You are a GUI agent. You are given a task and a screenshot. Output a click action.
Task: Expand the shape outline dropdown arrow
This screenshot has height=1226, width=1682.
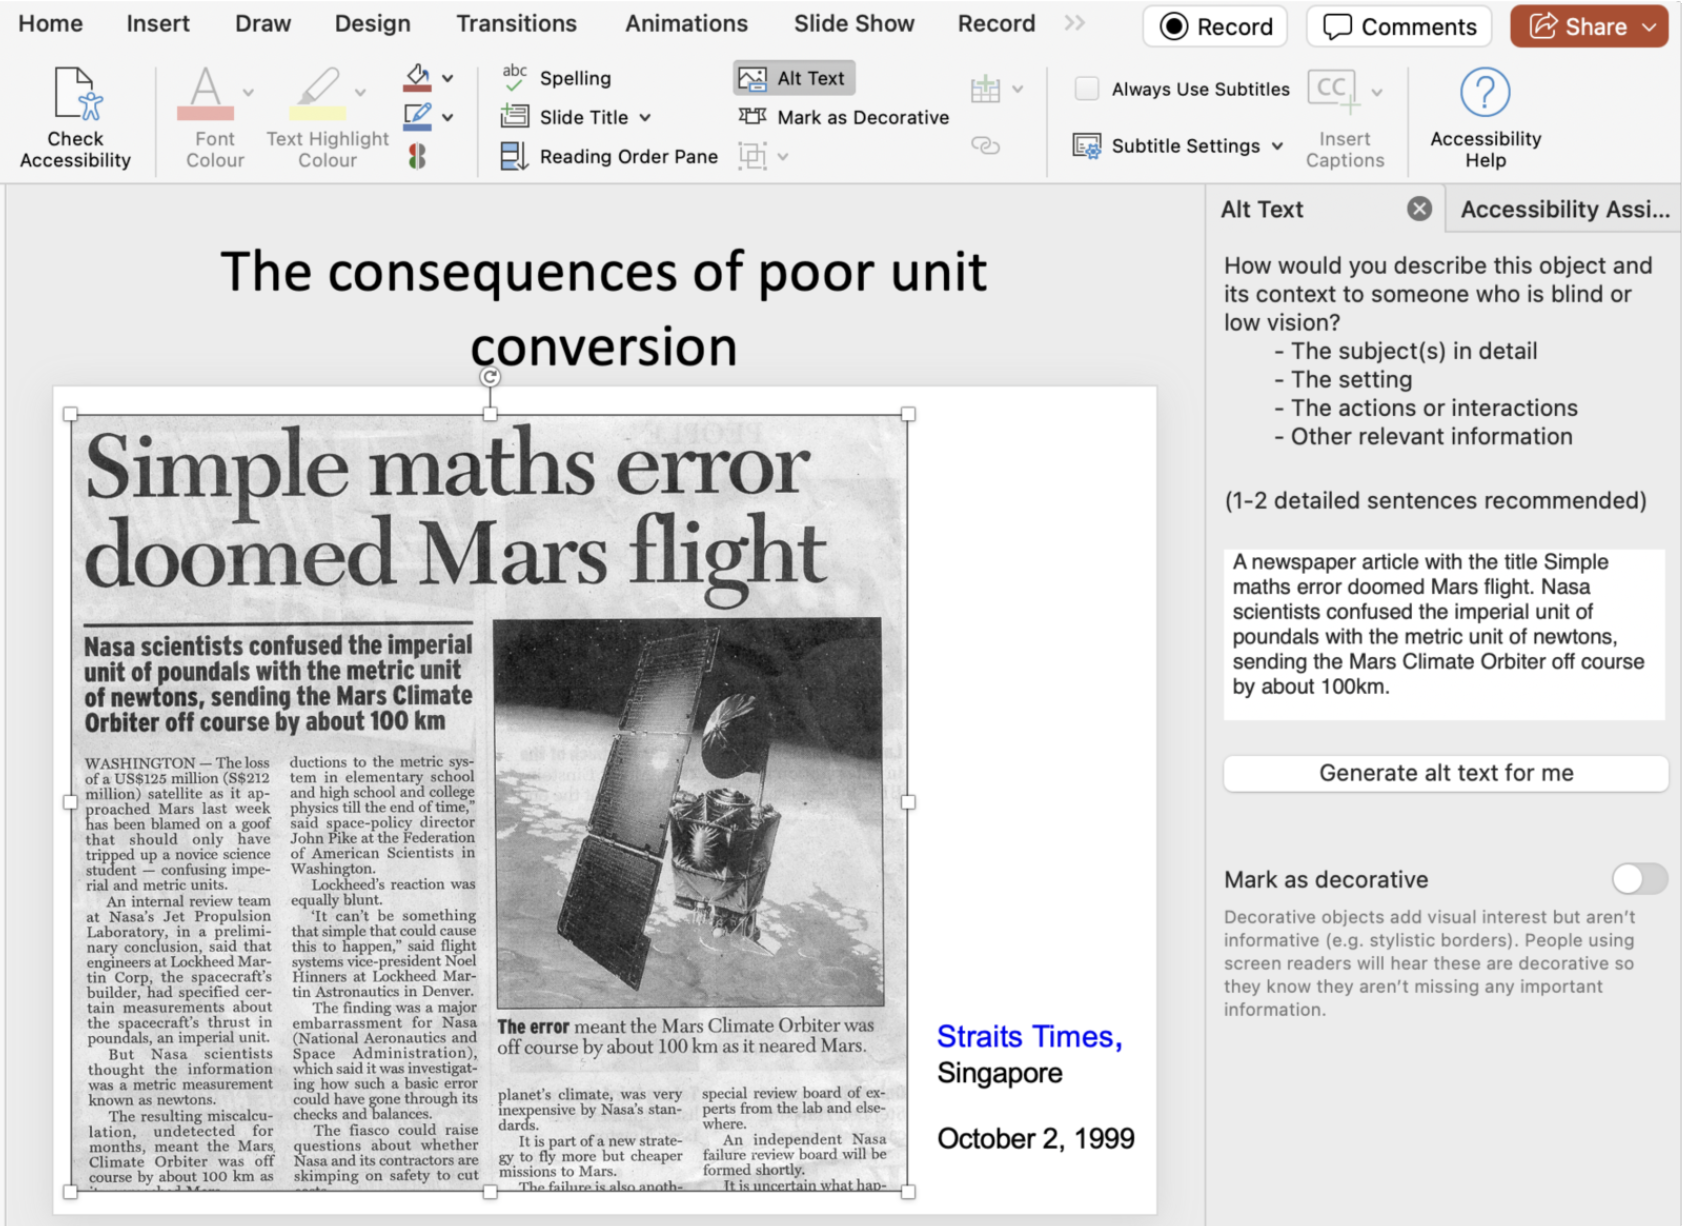pos(448,117)
